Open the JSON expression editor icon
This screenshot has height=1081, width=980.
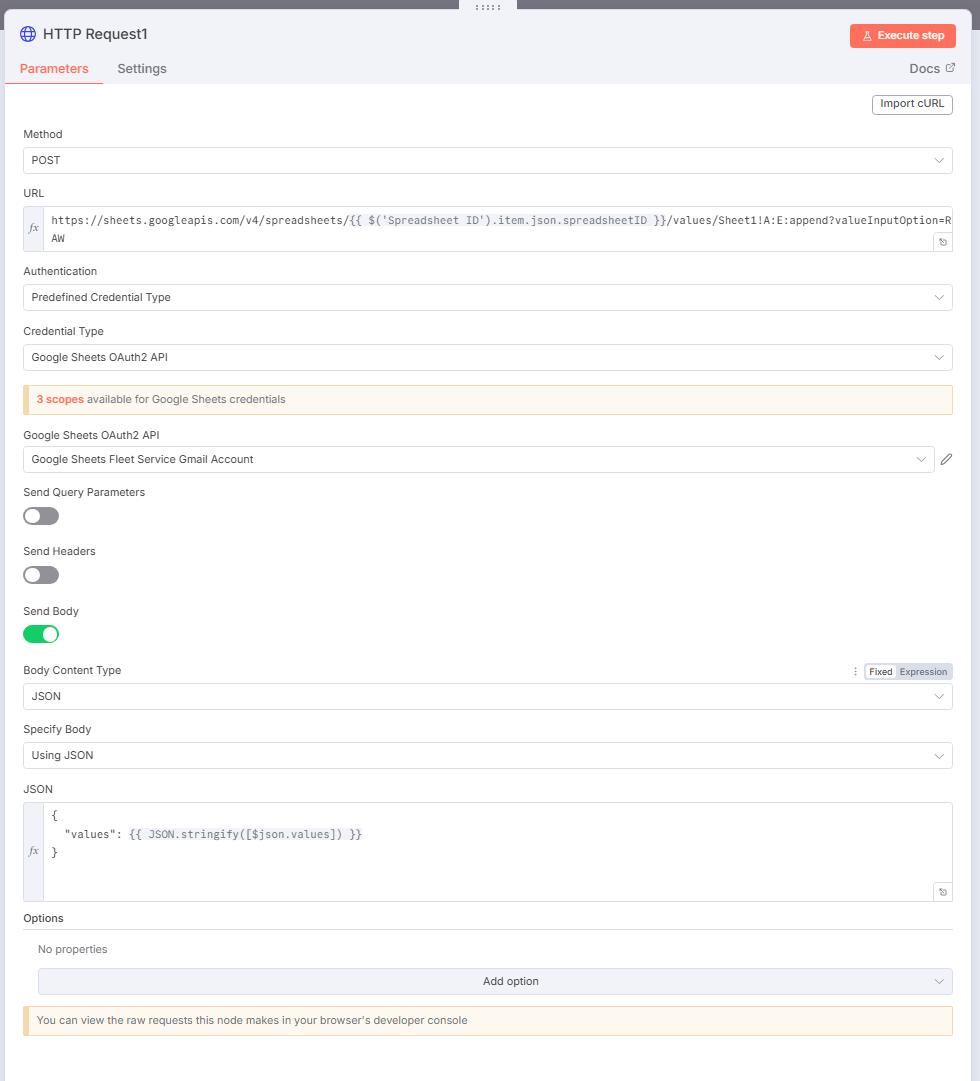click(942, 892)
